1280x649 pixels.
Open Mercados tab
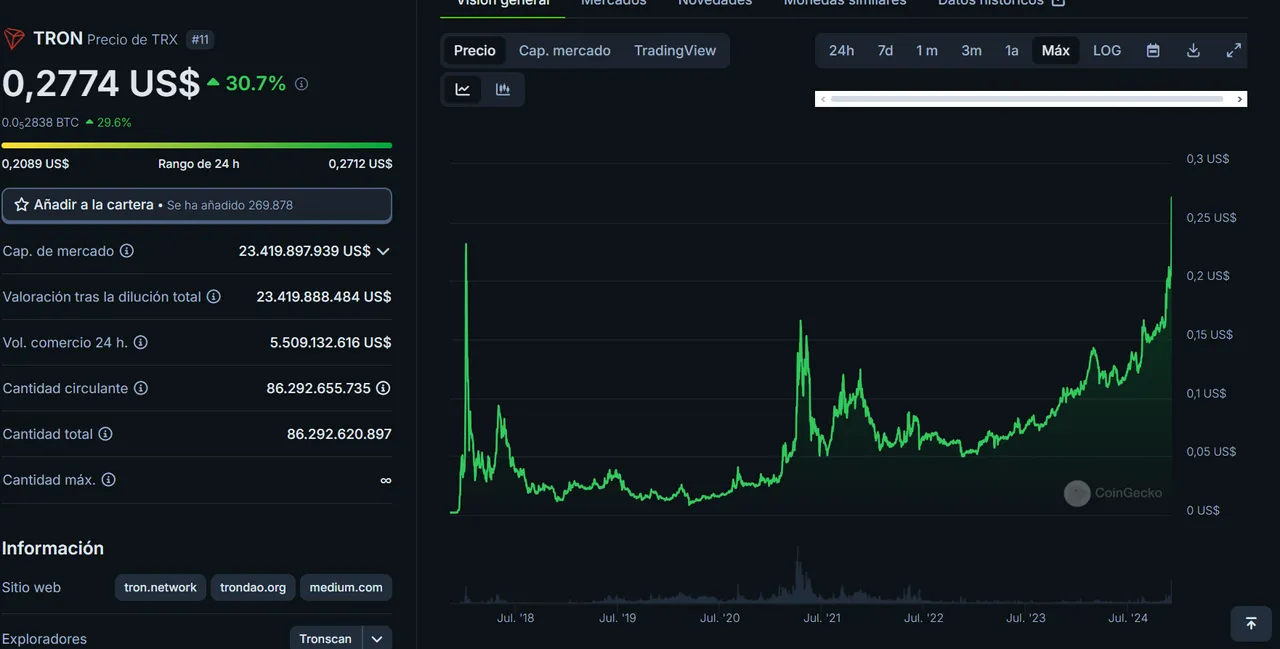(613, 3)
